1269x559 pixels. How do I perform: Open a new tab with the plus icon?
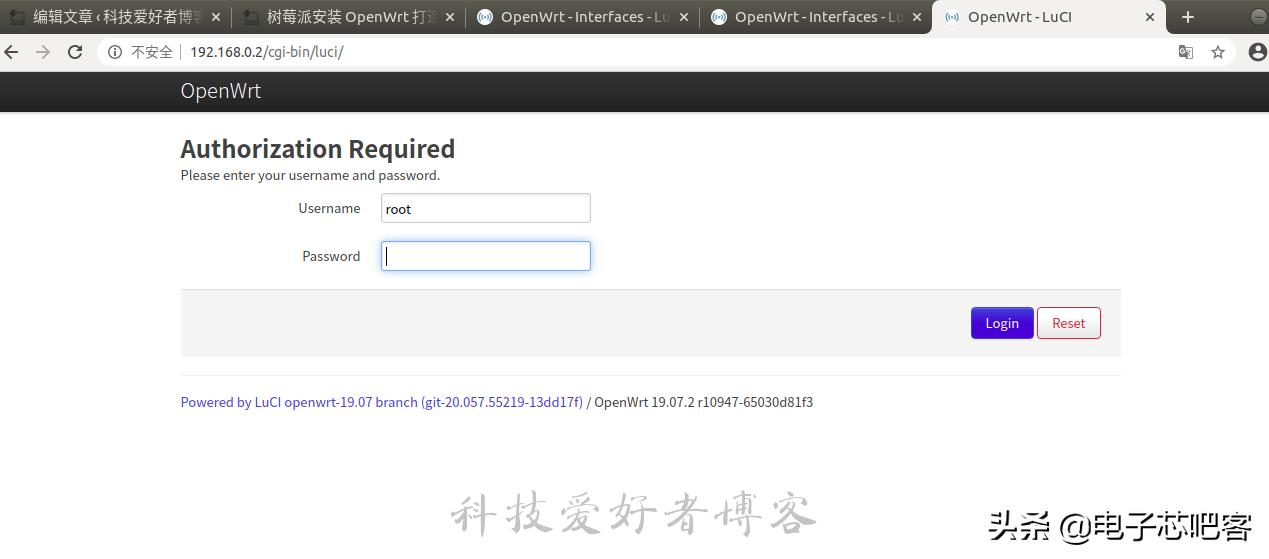coord(1188,17)
